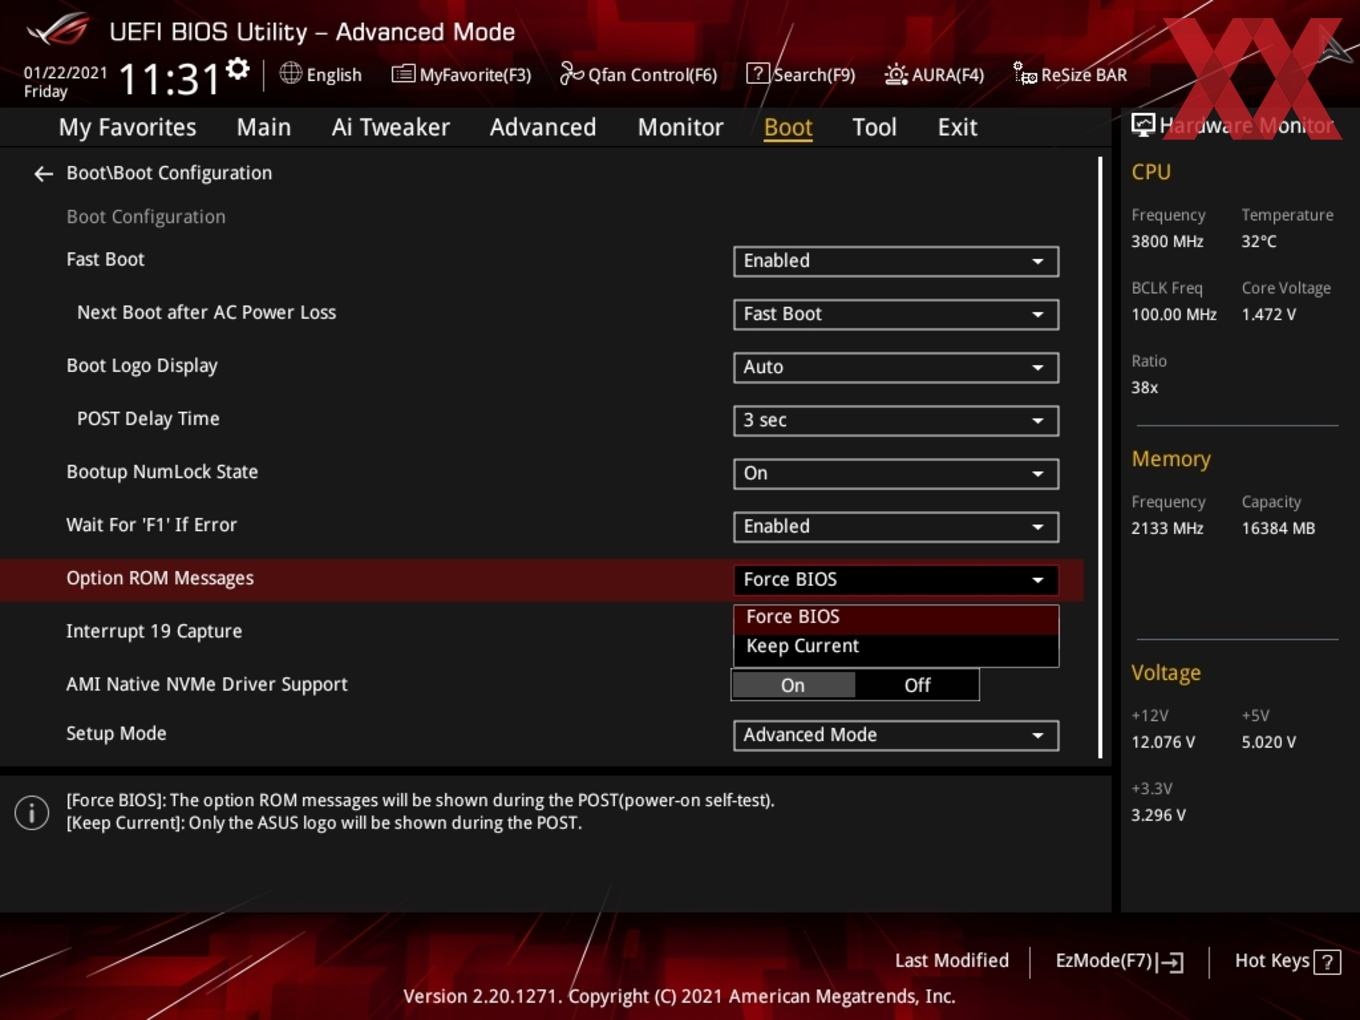Switch to the Exit tab
This screenshot has height=1020, width=1360.
[x=957, y=127]
